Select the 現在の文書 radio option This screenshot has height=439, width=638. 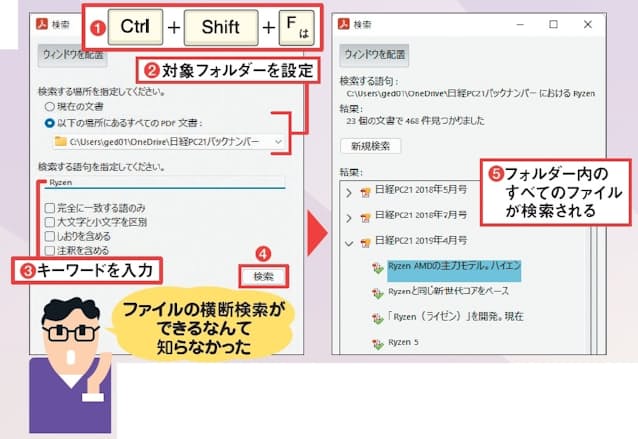(49, 107)
